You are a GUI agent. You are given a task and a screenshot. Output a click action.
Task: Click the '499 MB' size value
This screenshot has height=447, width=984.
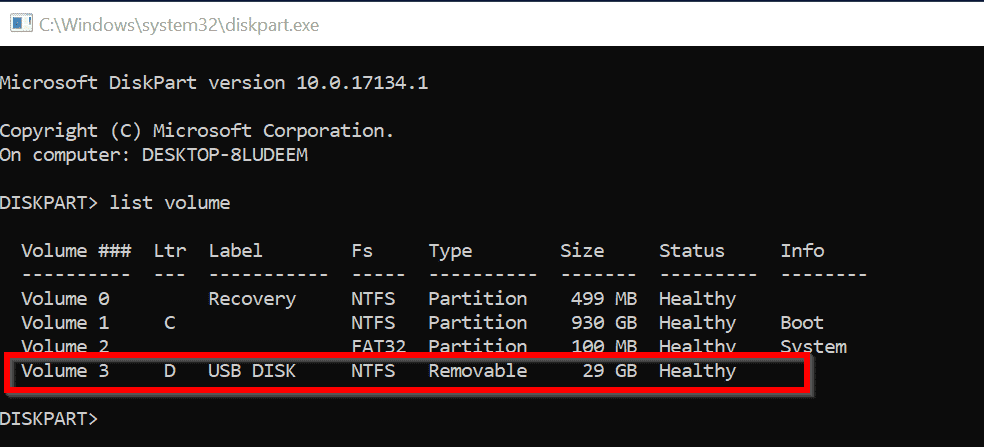click(x=604, y=299)
